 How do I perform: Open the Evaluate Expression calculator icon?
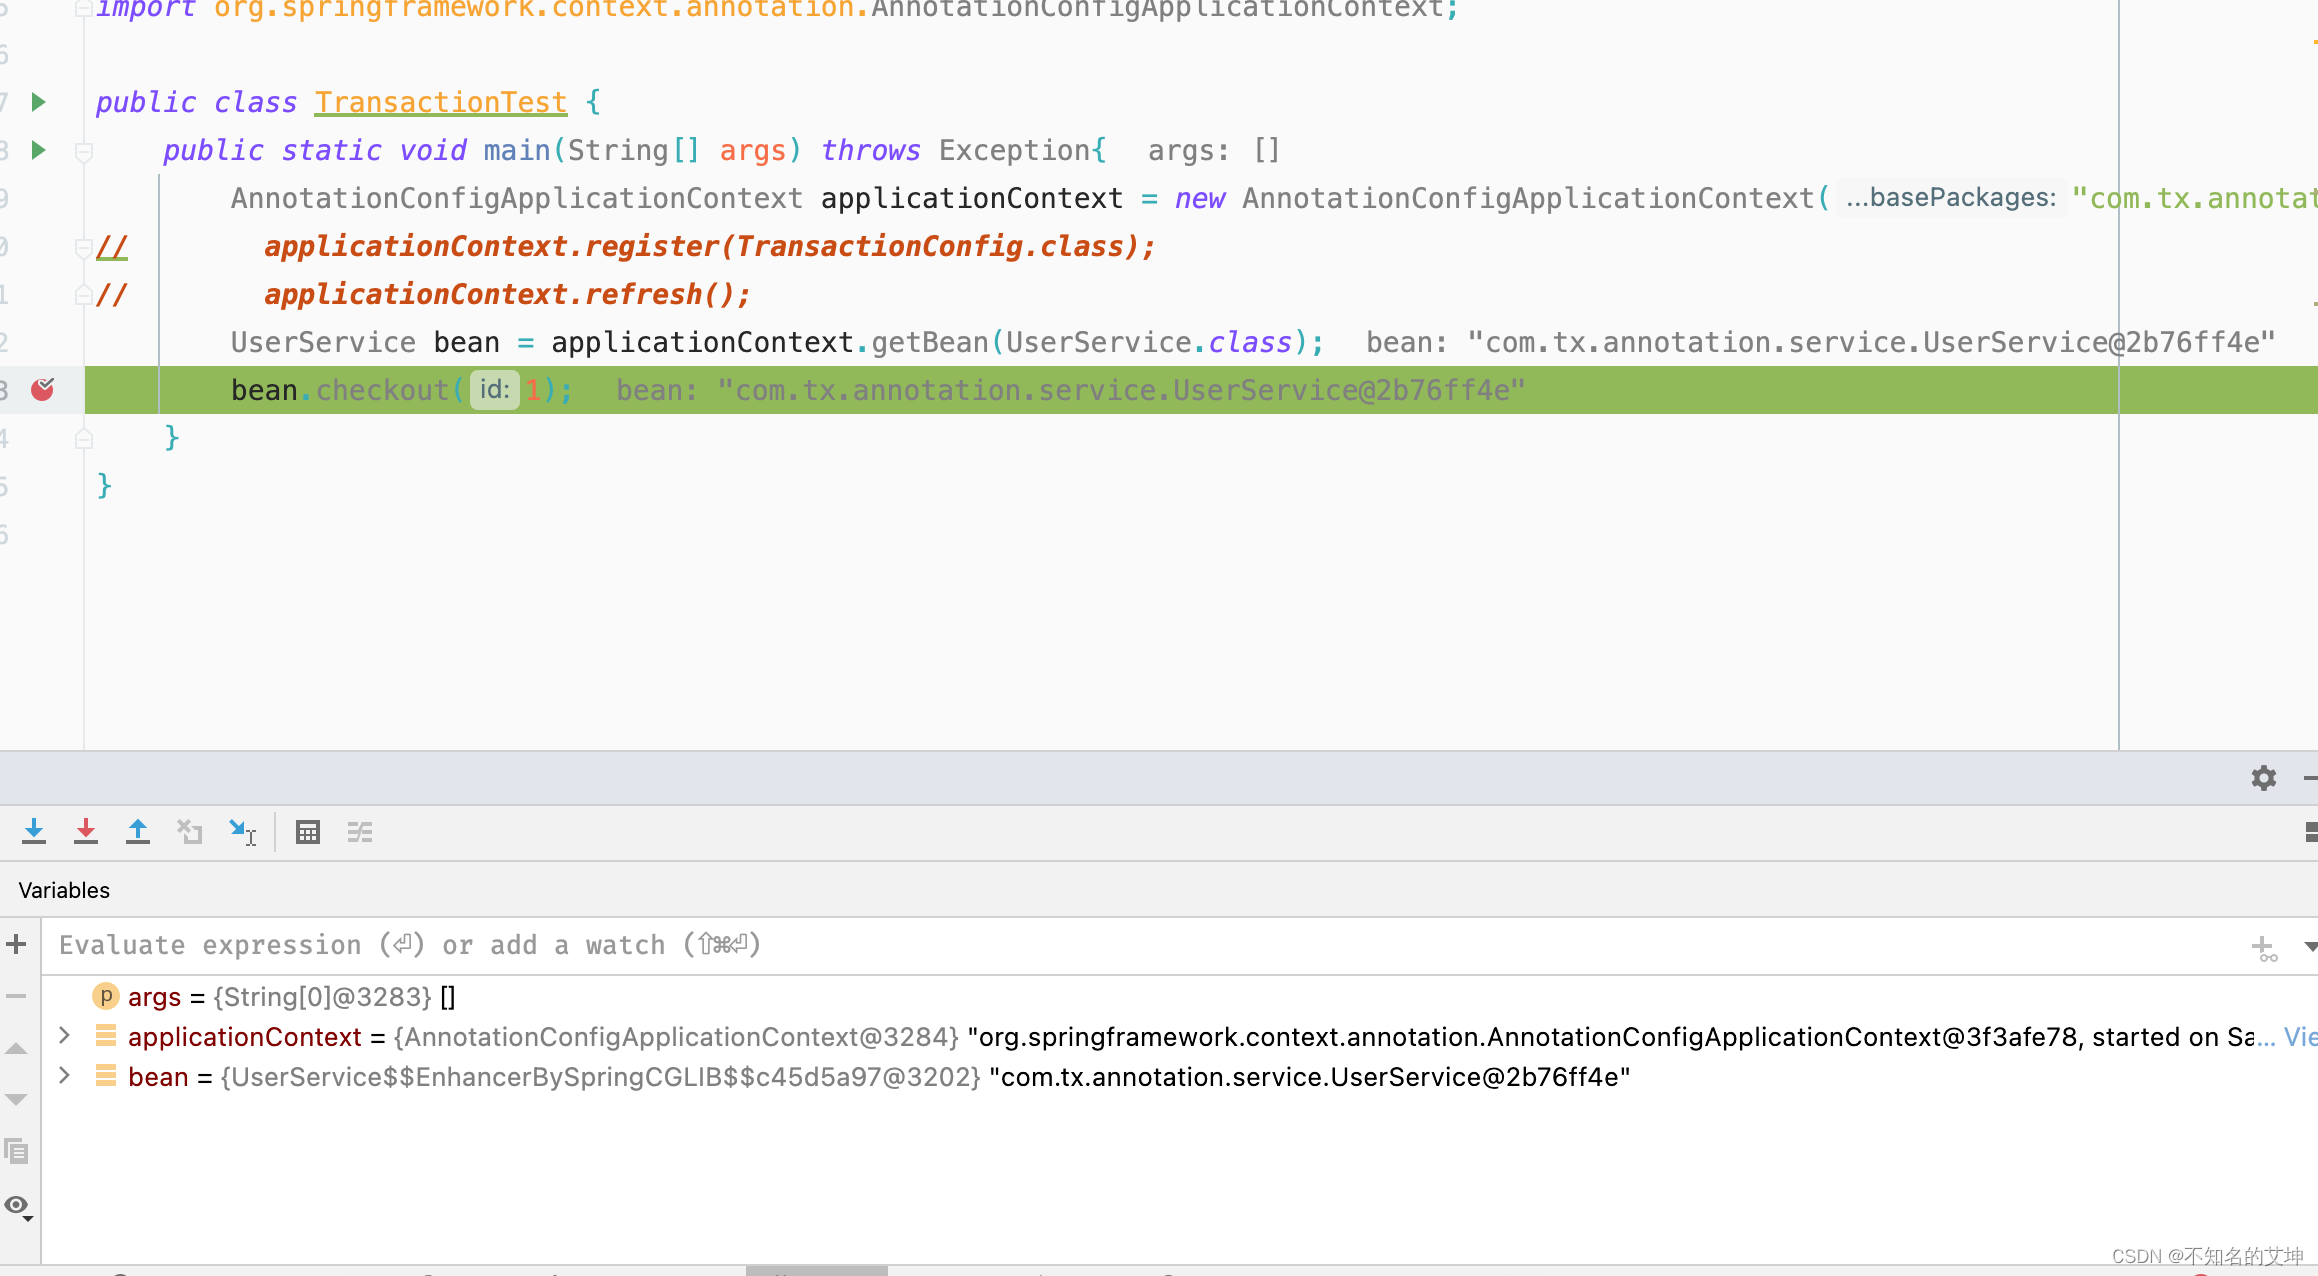308,832
